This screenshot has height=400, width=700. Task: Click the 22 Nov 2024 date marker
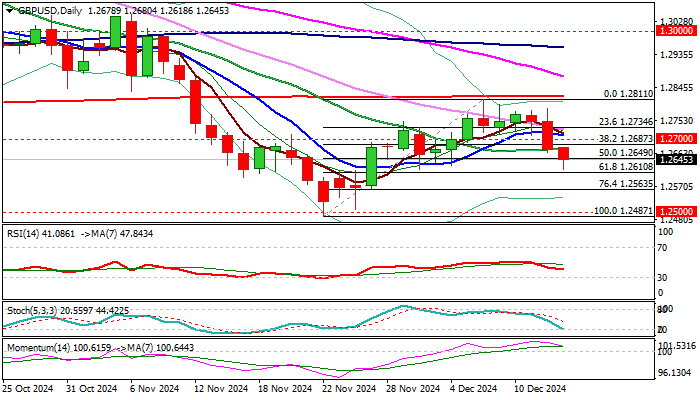pos(350,389)
